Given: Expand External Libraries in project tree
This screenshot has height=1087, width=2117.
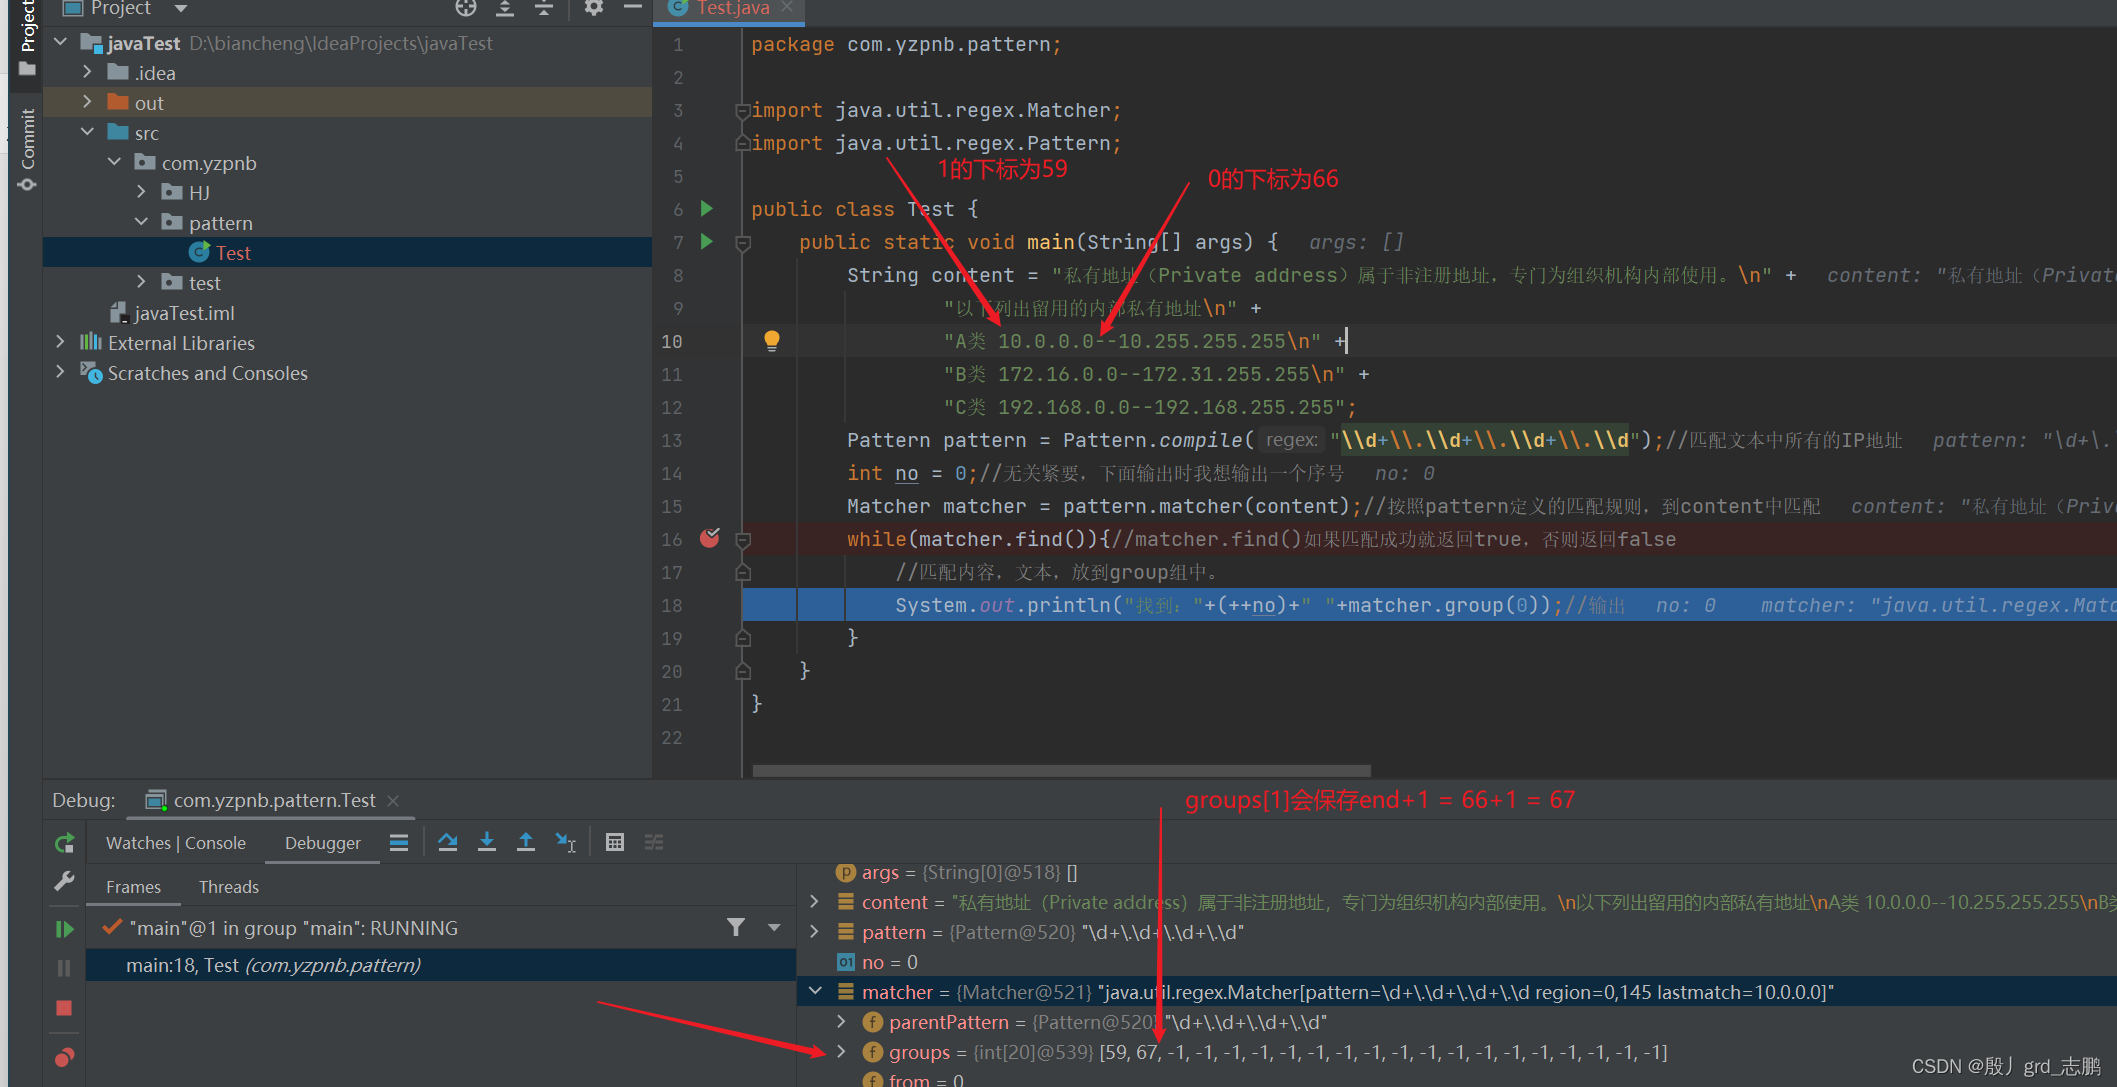Looking at the screenshot, I should click(x=60, y=343).
